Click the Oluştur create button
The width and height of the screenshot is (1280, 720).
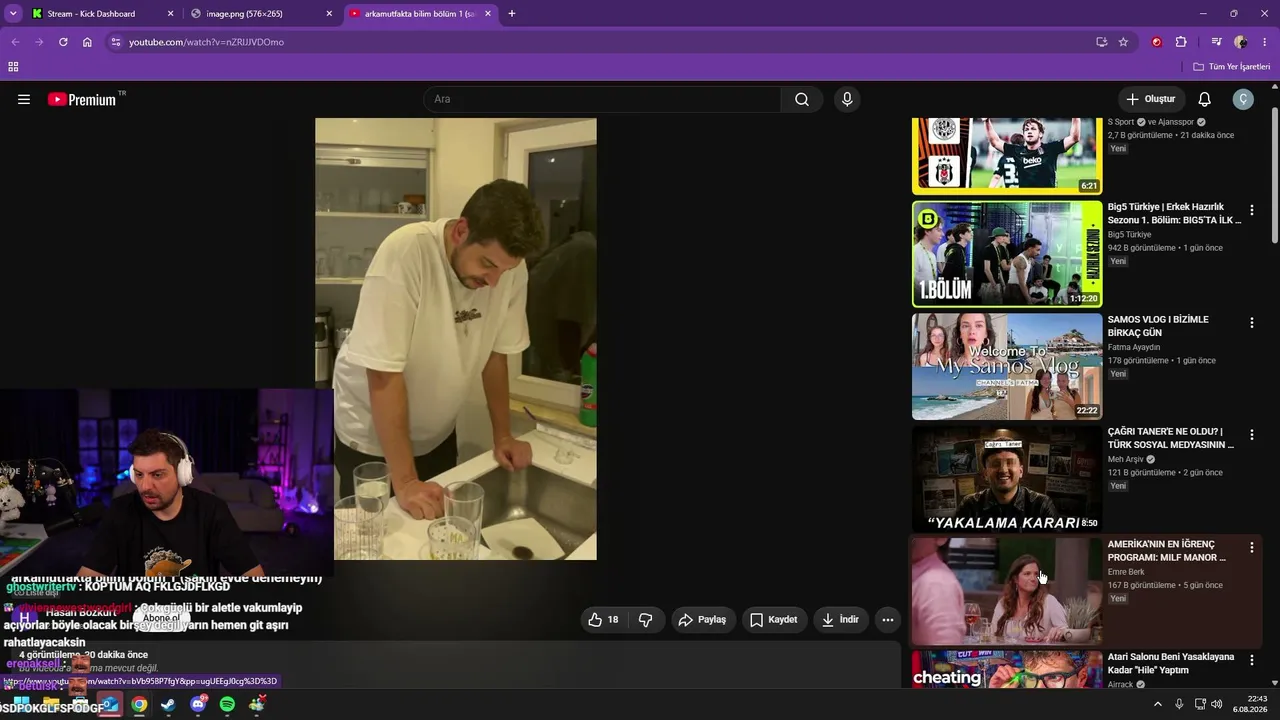pyautogui.click(x=1151, y=99)
